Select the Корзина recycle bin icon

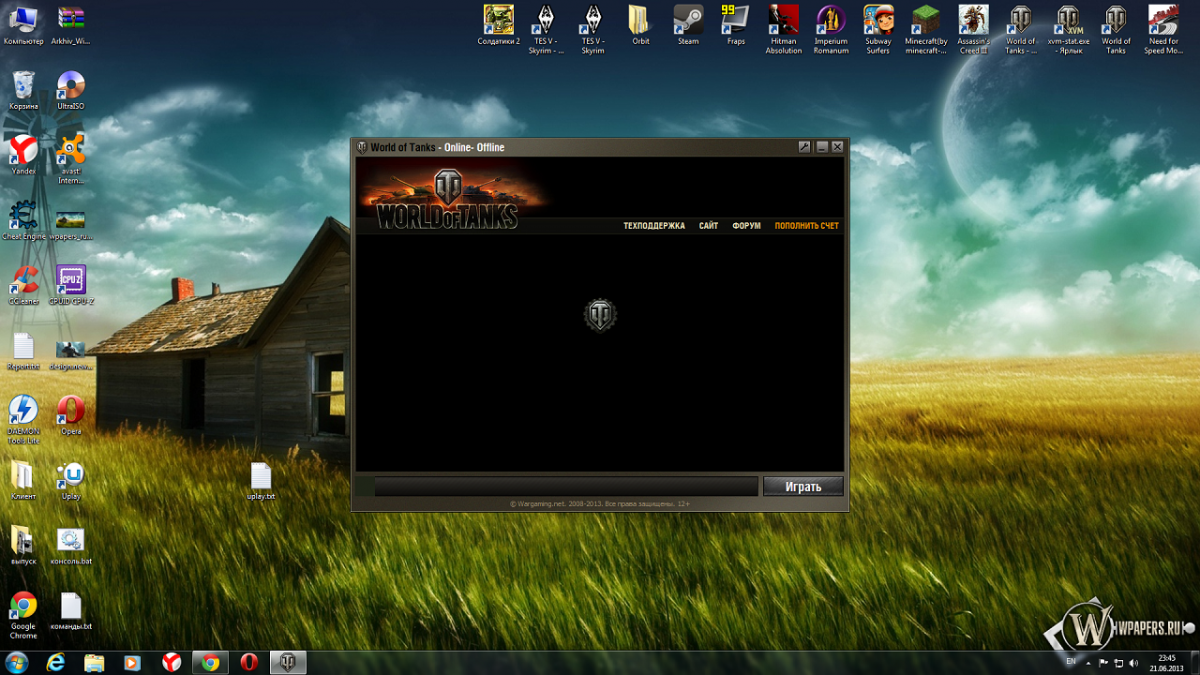(23, 90)
